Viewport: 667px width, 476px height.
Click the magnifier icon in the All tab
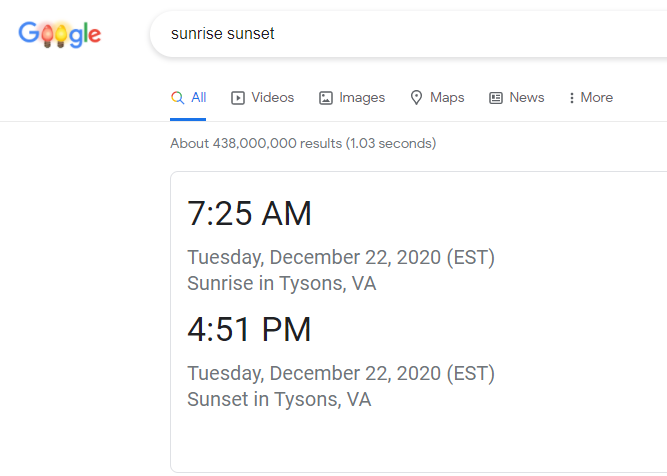click(177, 98)
